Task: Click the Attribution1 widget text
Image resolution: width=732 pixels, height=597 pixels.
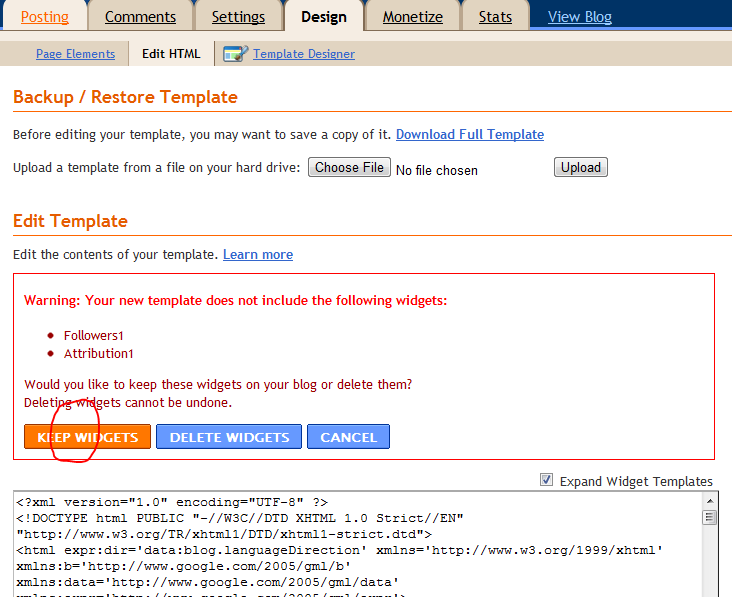Action: pyautogui.click(x=99, y=354)
